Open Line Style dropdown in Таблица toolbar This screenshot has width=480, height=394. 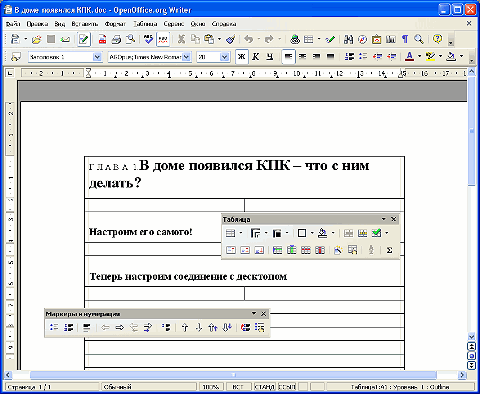[x=266, y=233]
